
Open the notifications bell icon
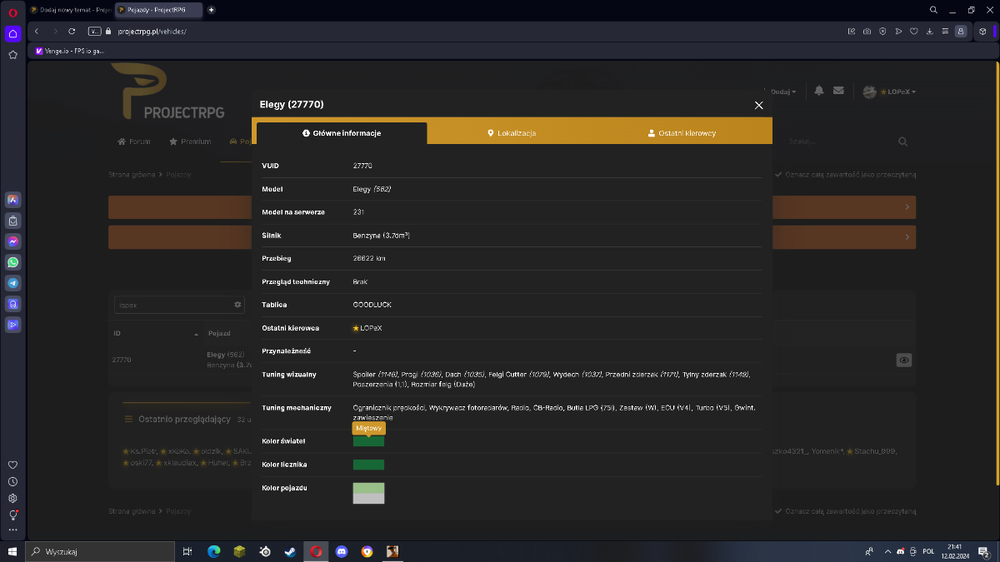[x=819, y=91]
